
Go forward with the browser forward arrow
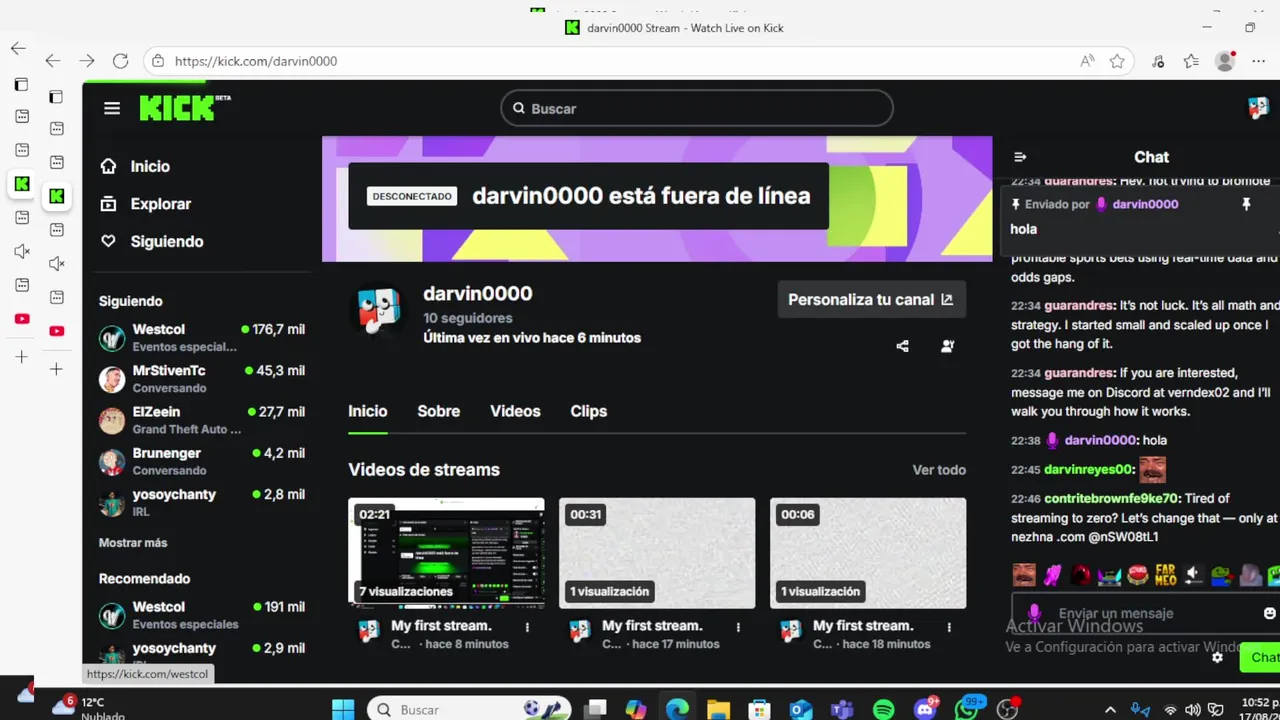[87, 61]
